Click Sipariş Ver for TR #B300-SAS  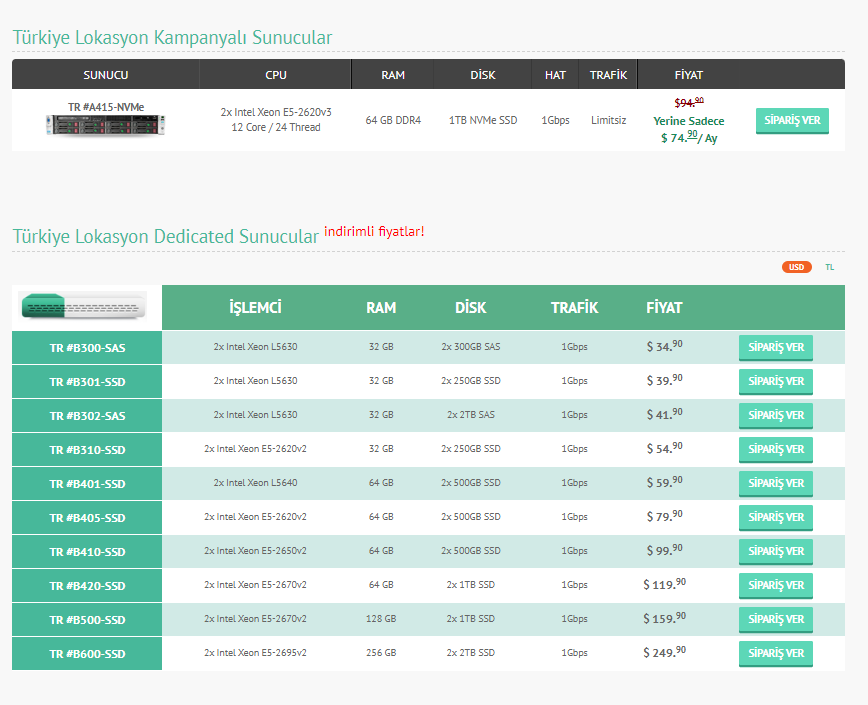coord(776,348)
